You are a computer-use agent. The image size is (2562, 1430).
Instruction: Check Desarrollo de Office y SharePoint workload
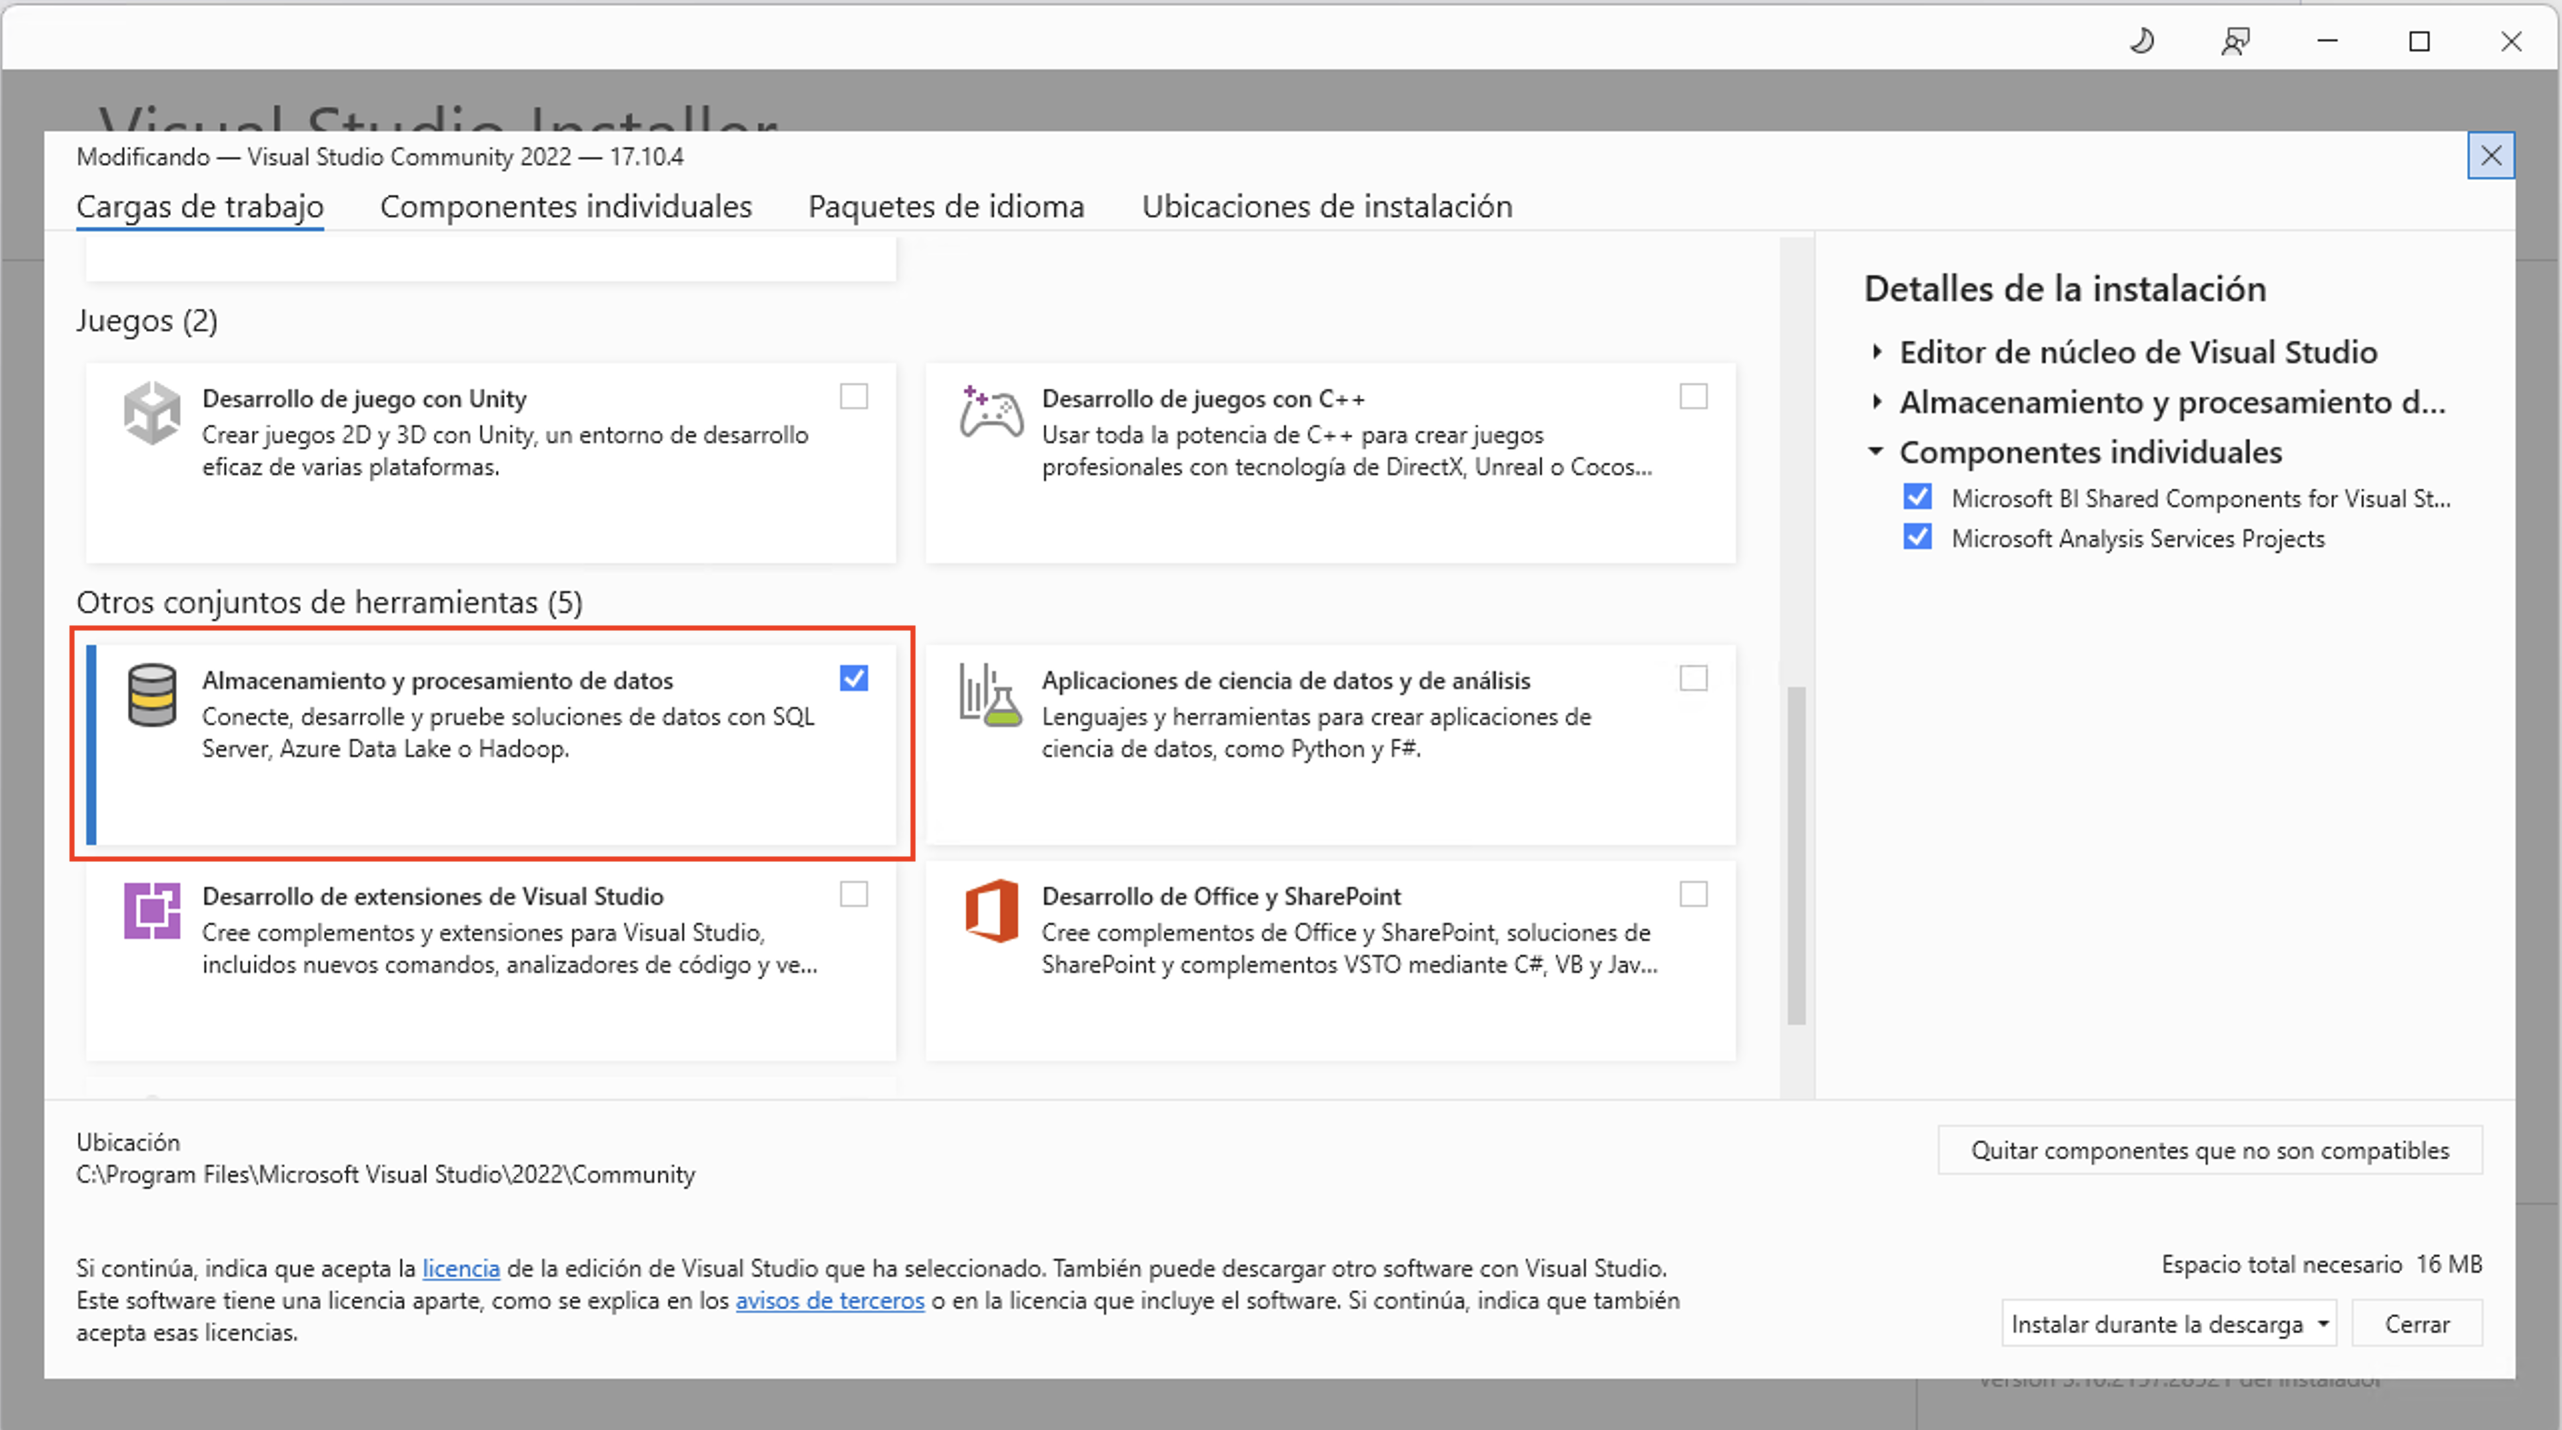tap(1693, 894)
